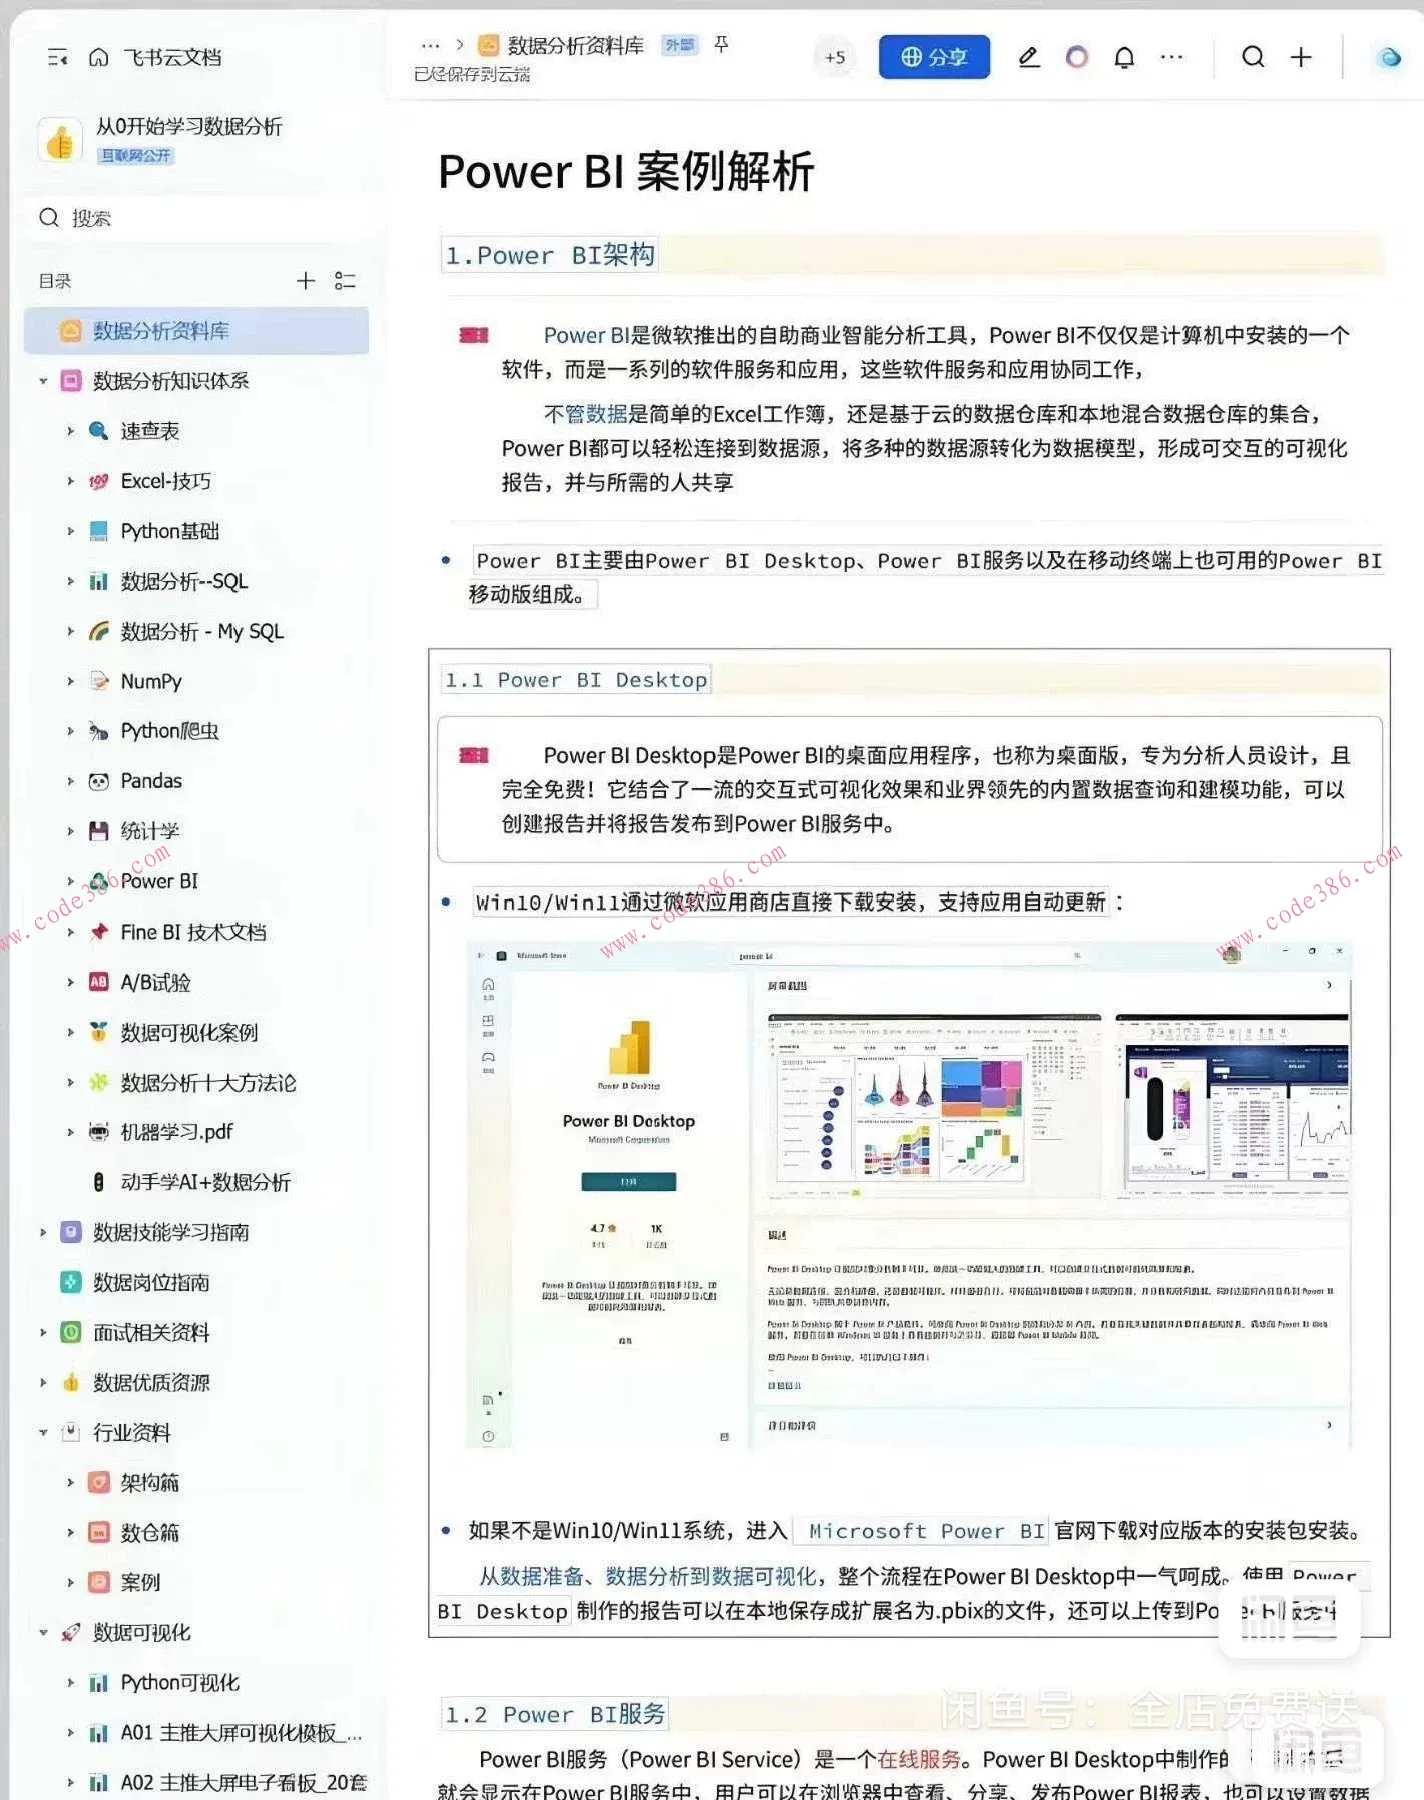This screenshot has width=1424, height=1800.
Task: Expand the 速查表 tree item
Action: pyautogui.click(x=70, y=431)
